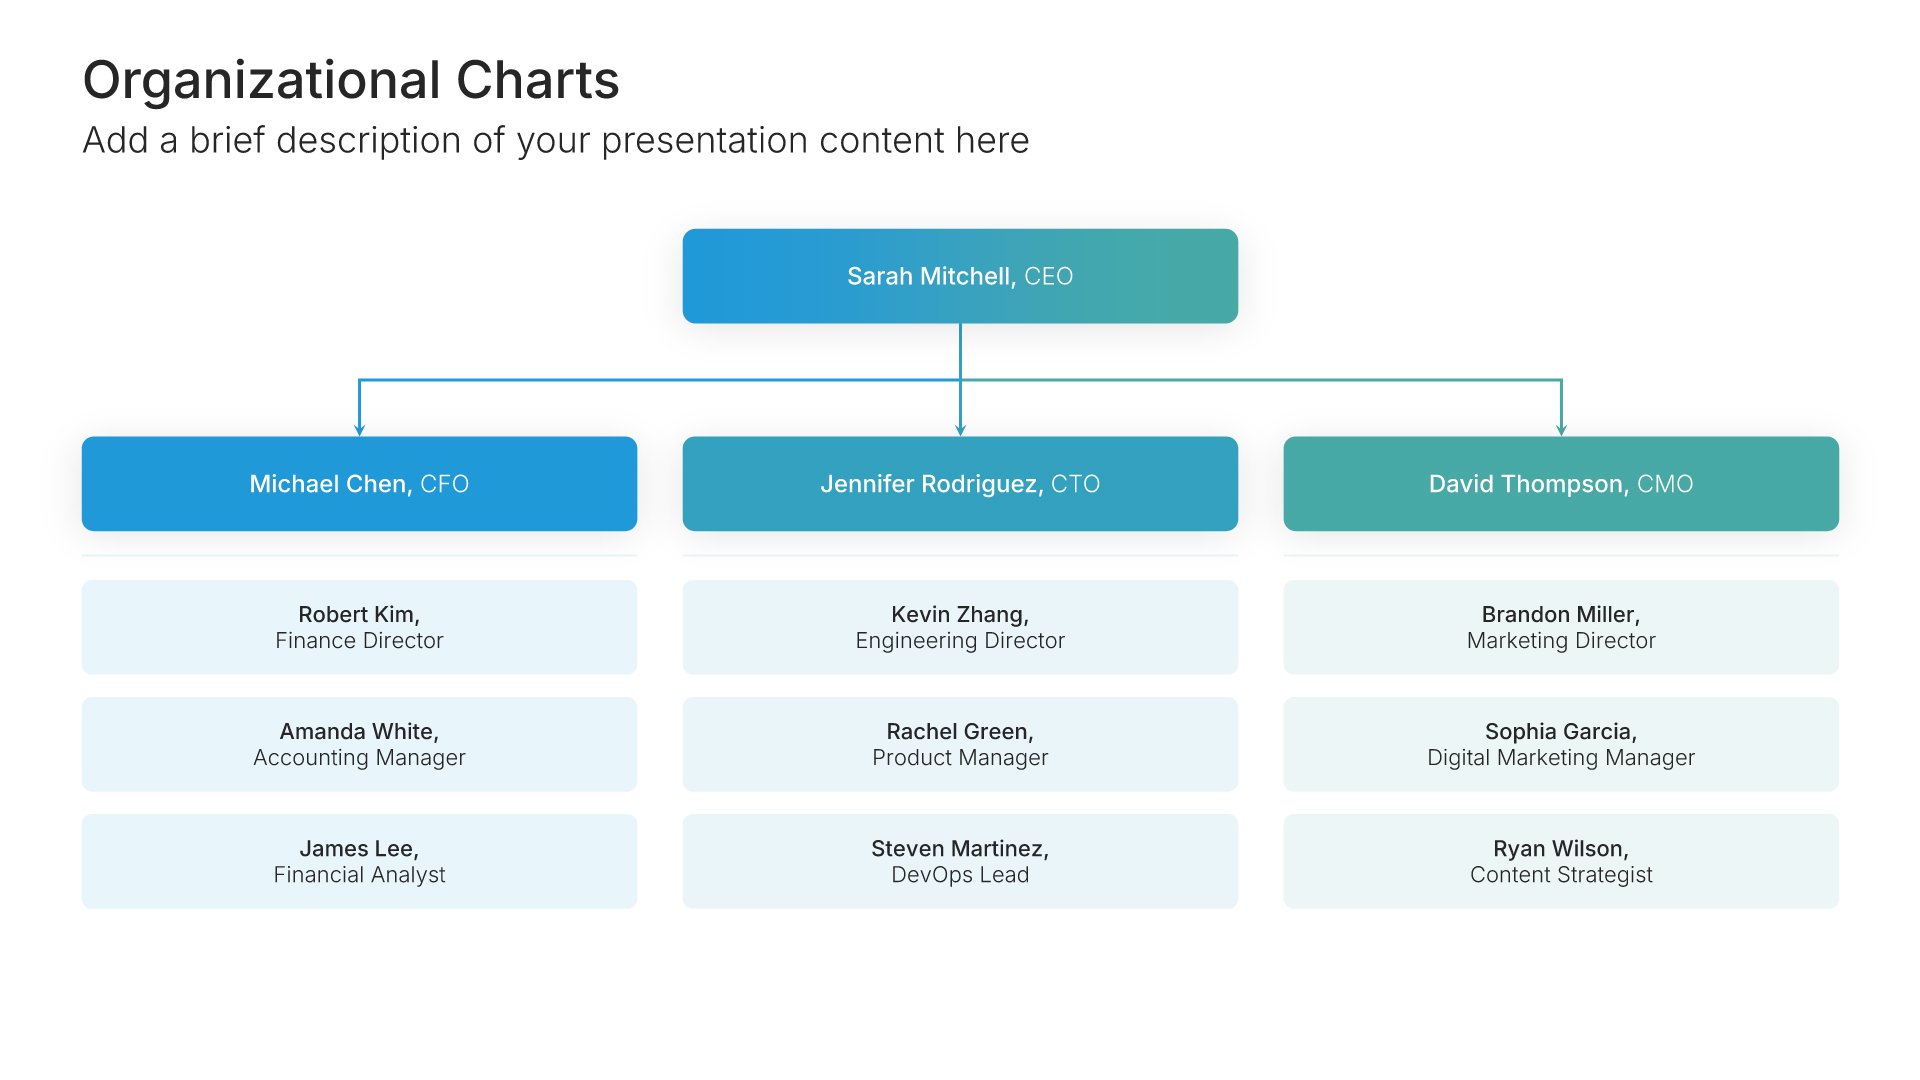1920x1080 pixels.
Task: Select James Lee, Financial Analyst card
Action: 359,861
